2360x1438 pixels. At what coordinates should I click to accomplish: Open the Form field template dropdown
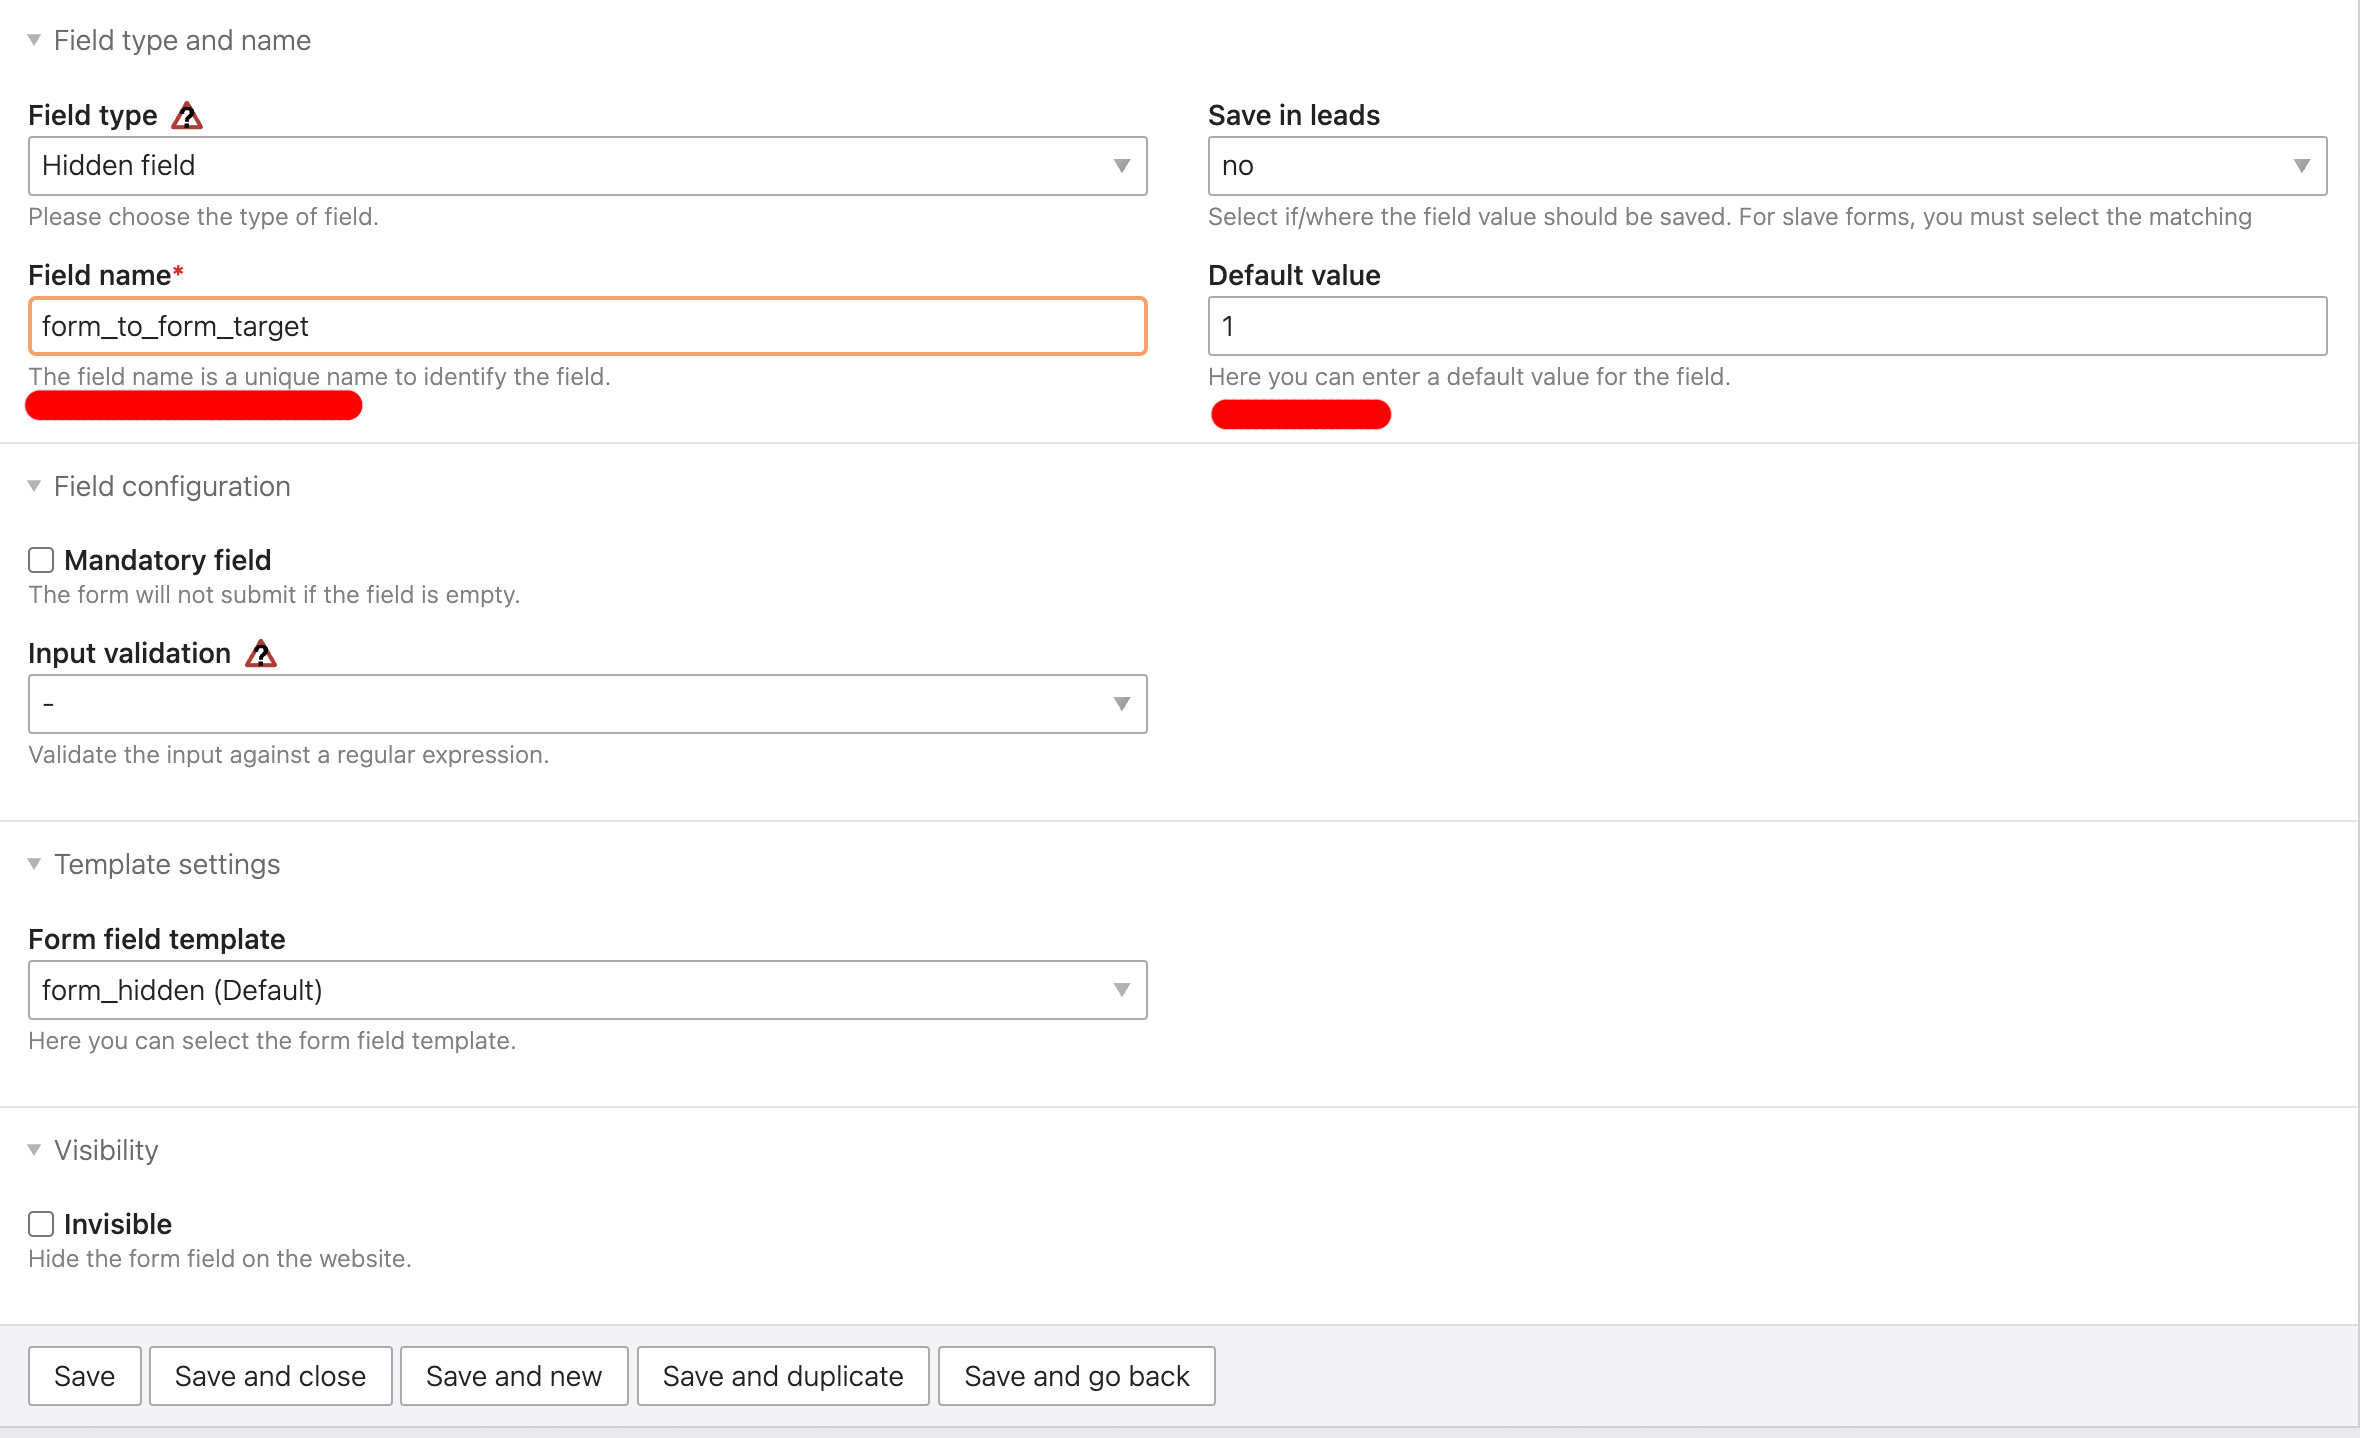[587, 990]
